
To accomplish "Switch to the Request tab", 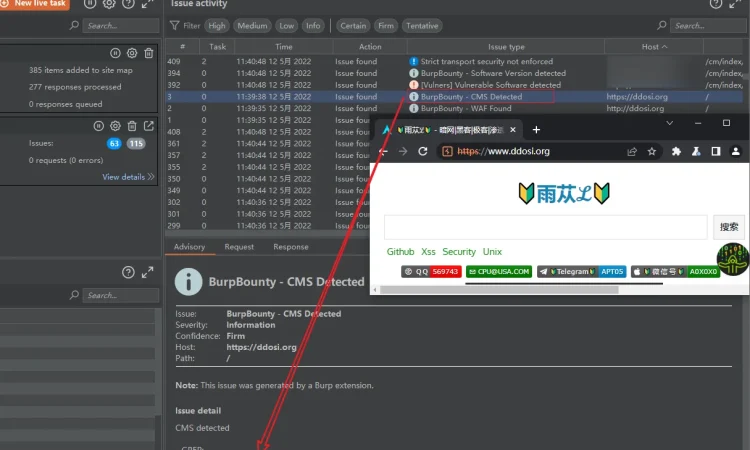I will pyautogui.click(x=239, y=247).
